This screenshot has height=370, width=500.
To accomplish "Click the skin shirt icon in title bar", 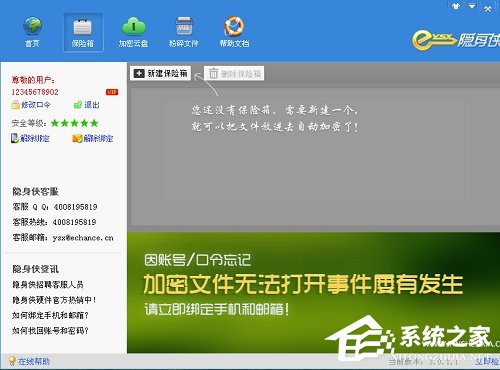I will tap(456, 7).
